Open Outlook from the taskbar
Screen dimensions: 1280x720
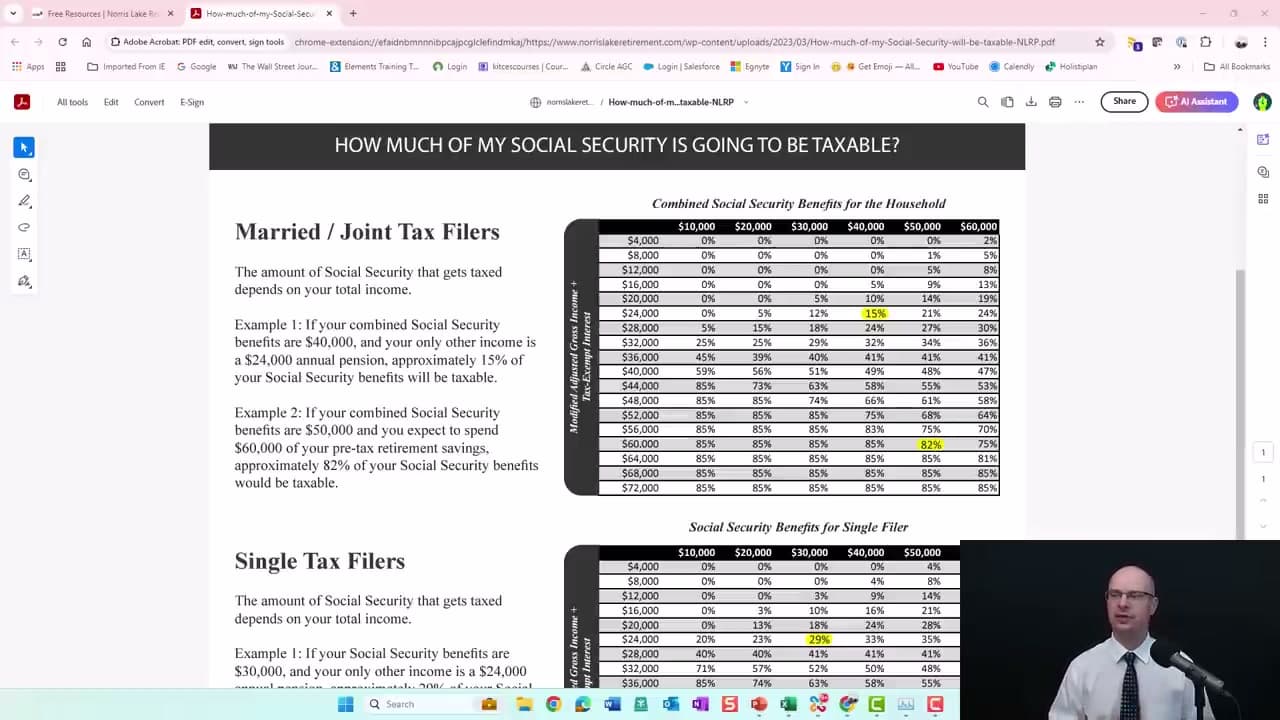[671, 704]
